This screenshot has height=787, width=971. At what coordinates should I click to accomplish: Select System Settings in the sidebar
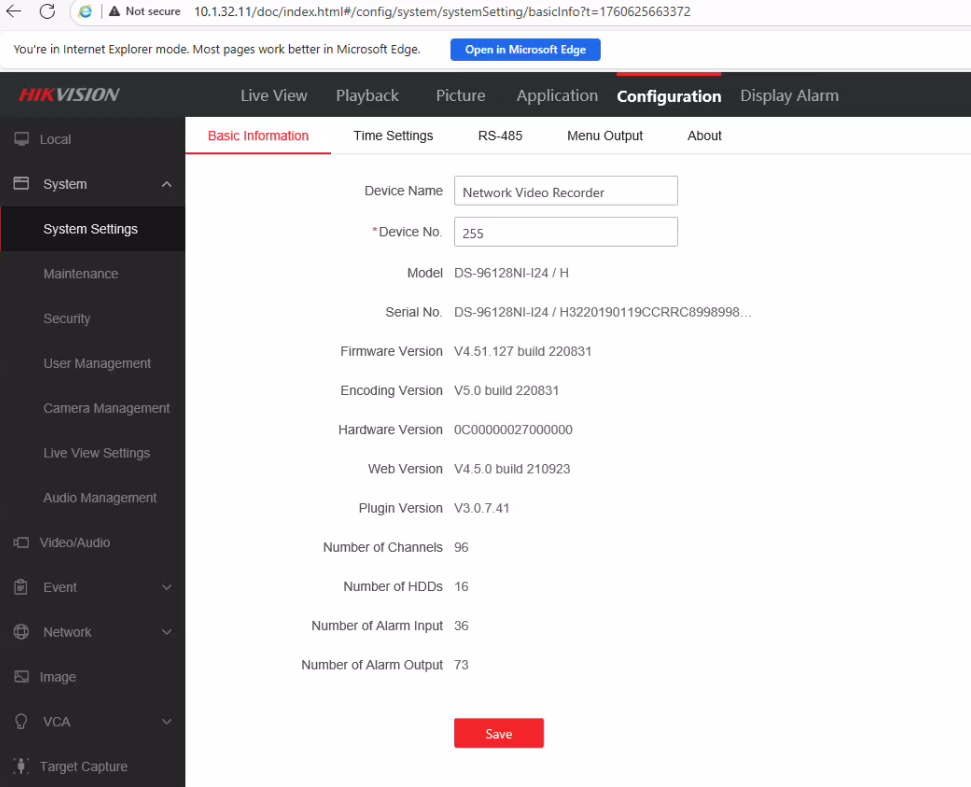point(93,228)
